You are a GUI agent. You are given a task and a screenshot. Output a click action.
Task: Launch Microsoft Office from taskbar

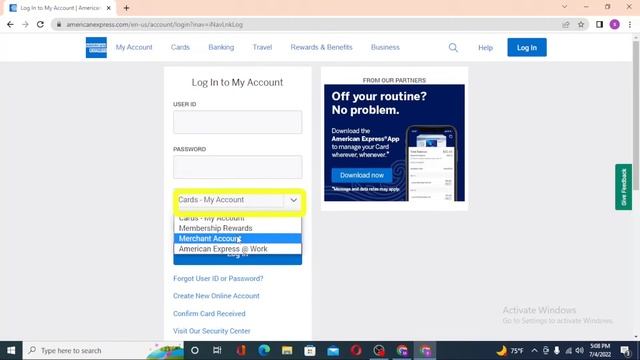pos(241,351)
